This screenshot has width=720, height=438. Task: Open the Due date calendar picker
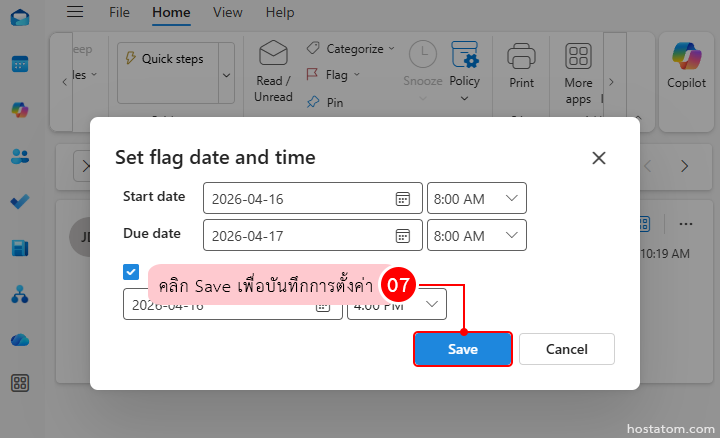[403, 236]
